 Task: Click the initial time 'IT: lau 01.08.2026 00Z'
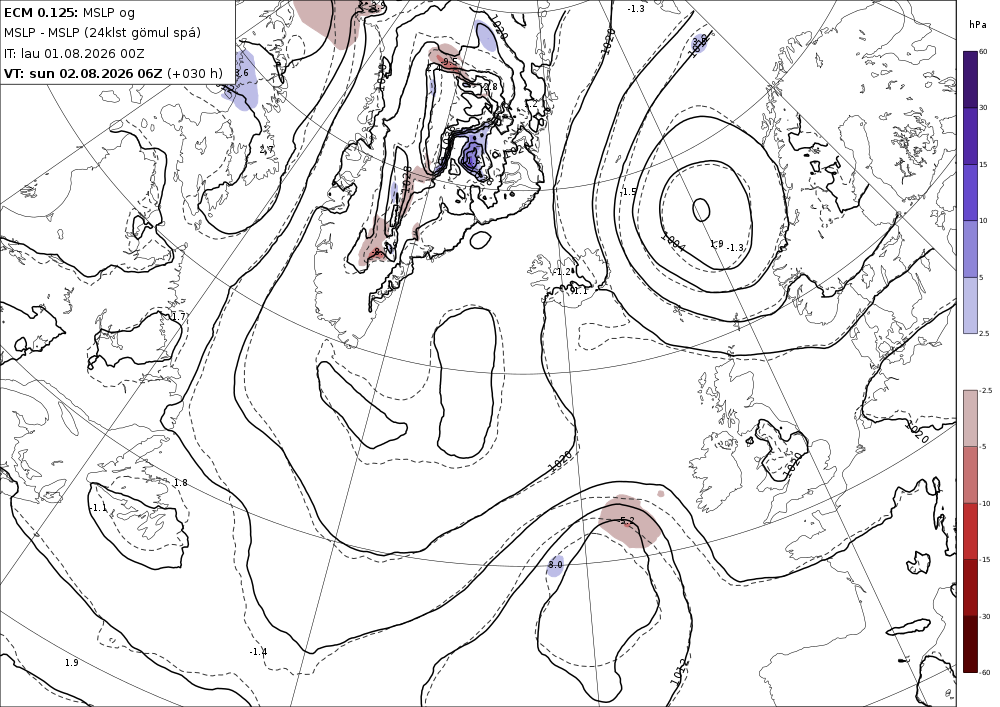(74, 53)
